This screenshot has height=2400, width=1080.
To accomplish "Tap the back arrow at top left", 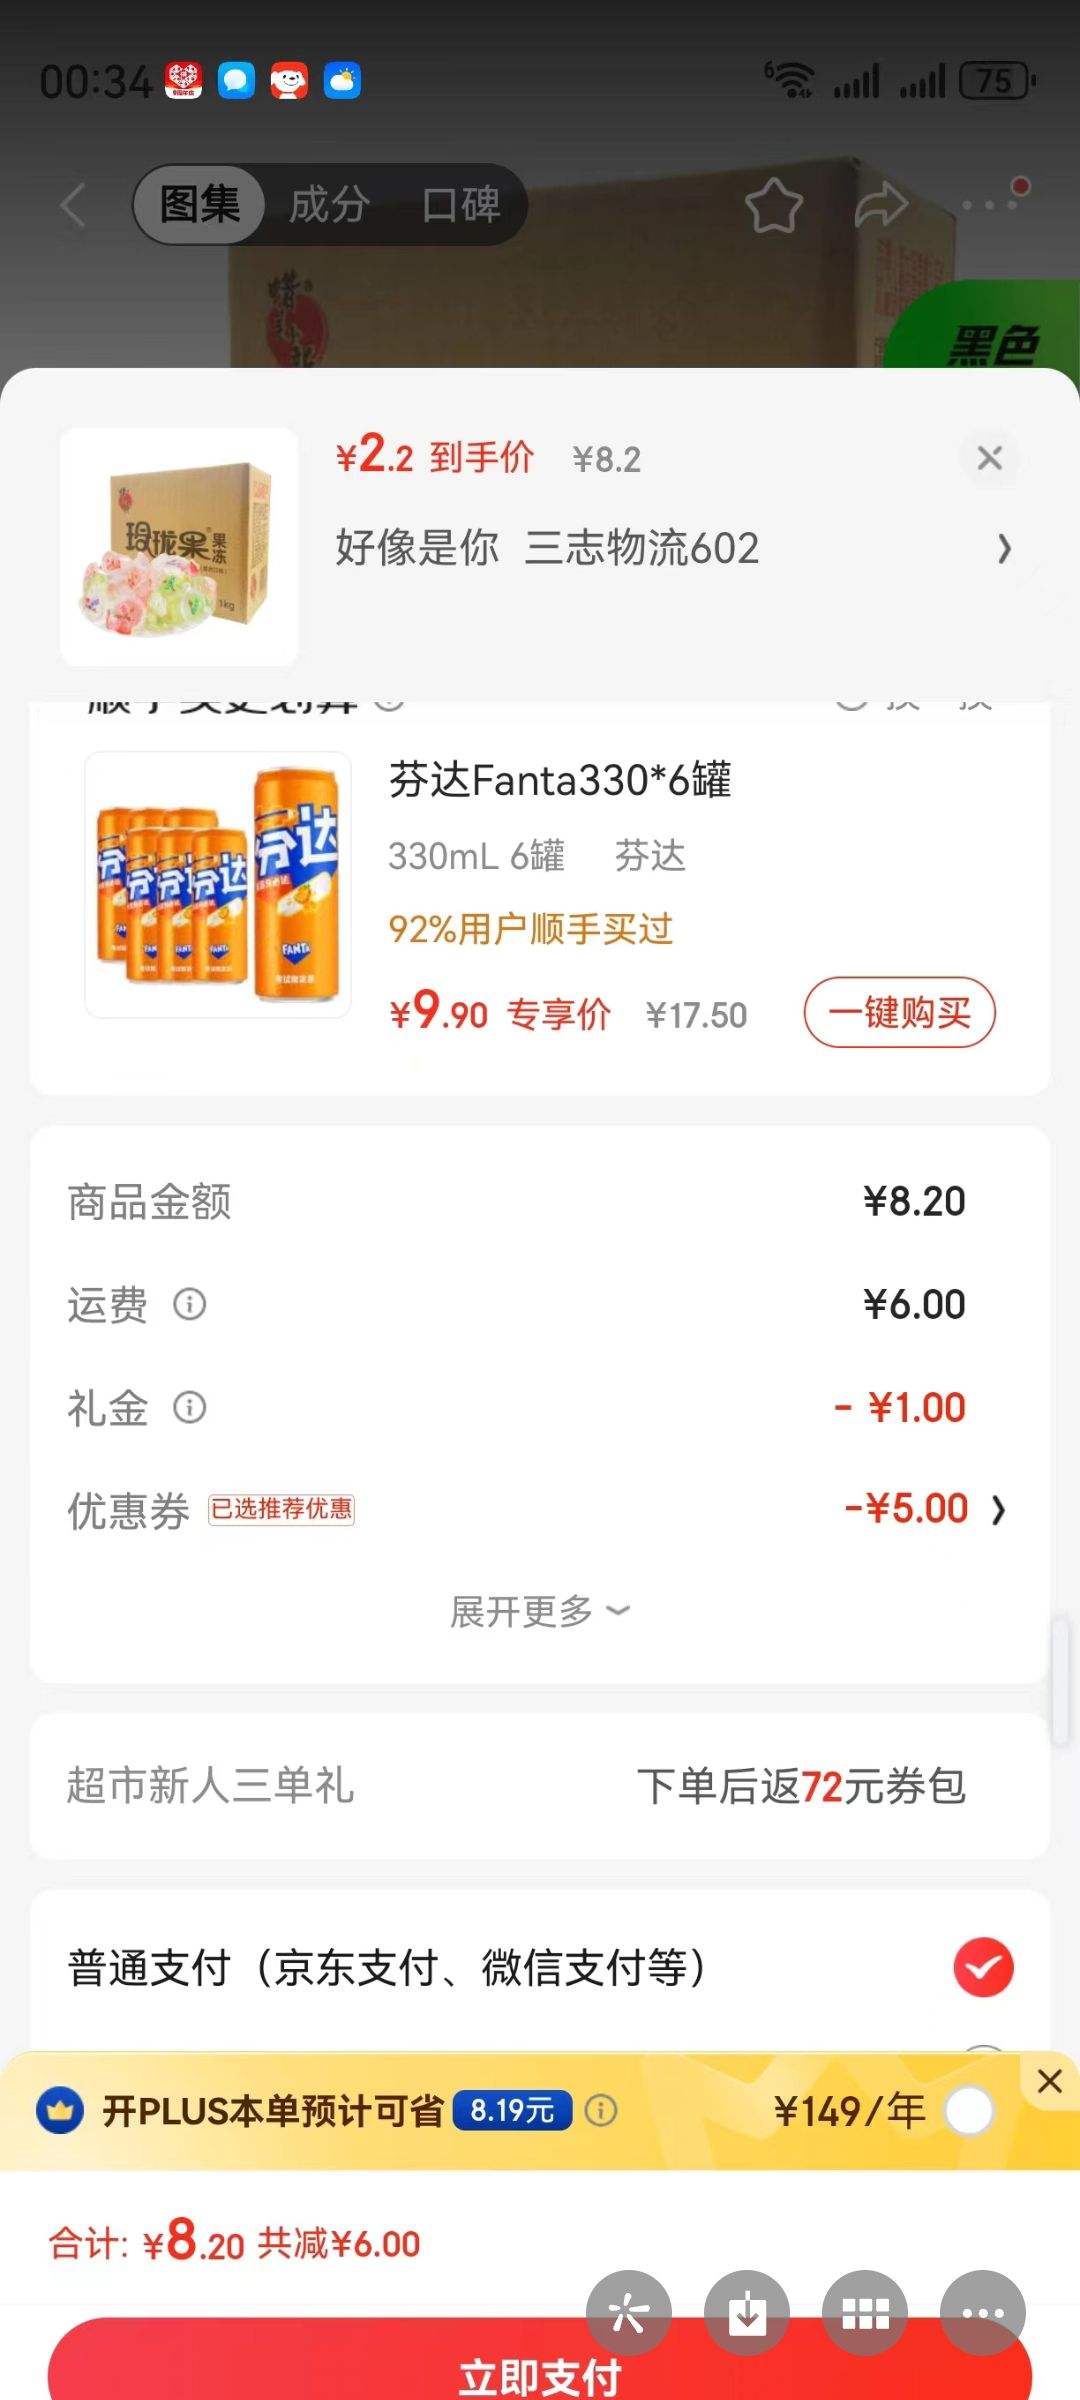I will pyautogui.click(x=73, y=206).
